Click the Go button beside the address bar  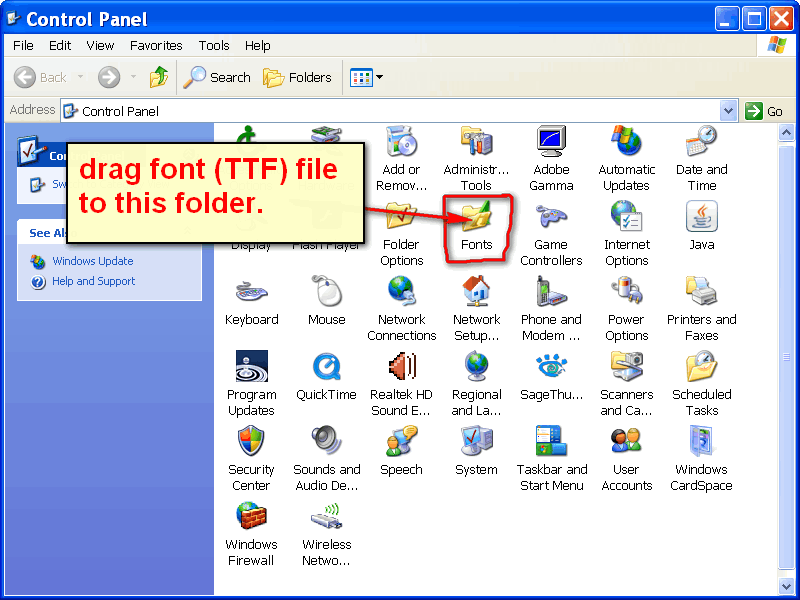coord(764,111)
